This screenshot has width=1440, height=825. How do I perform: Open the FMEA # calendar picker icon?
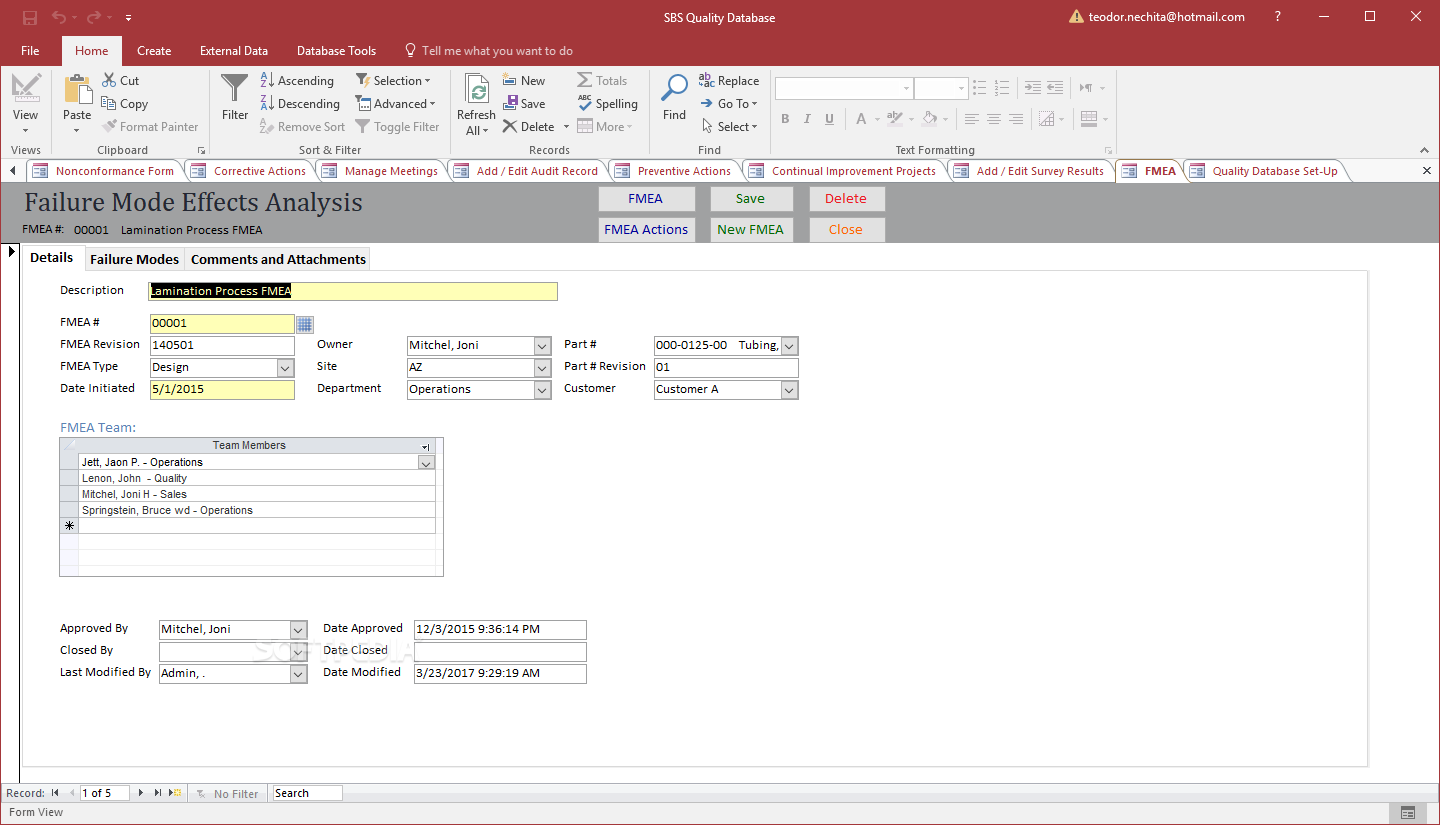coord(305,324)
